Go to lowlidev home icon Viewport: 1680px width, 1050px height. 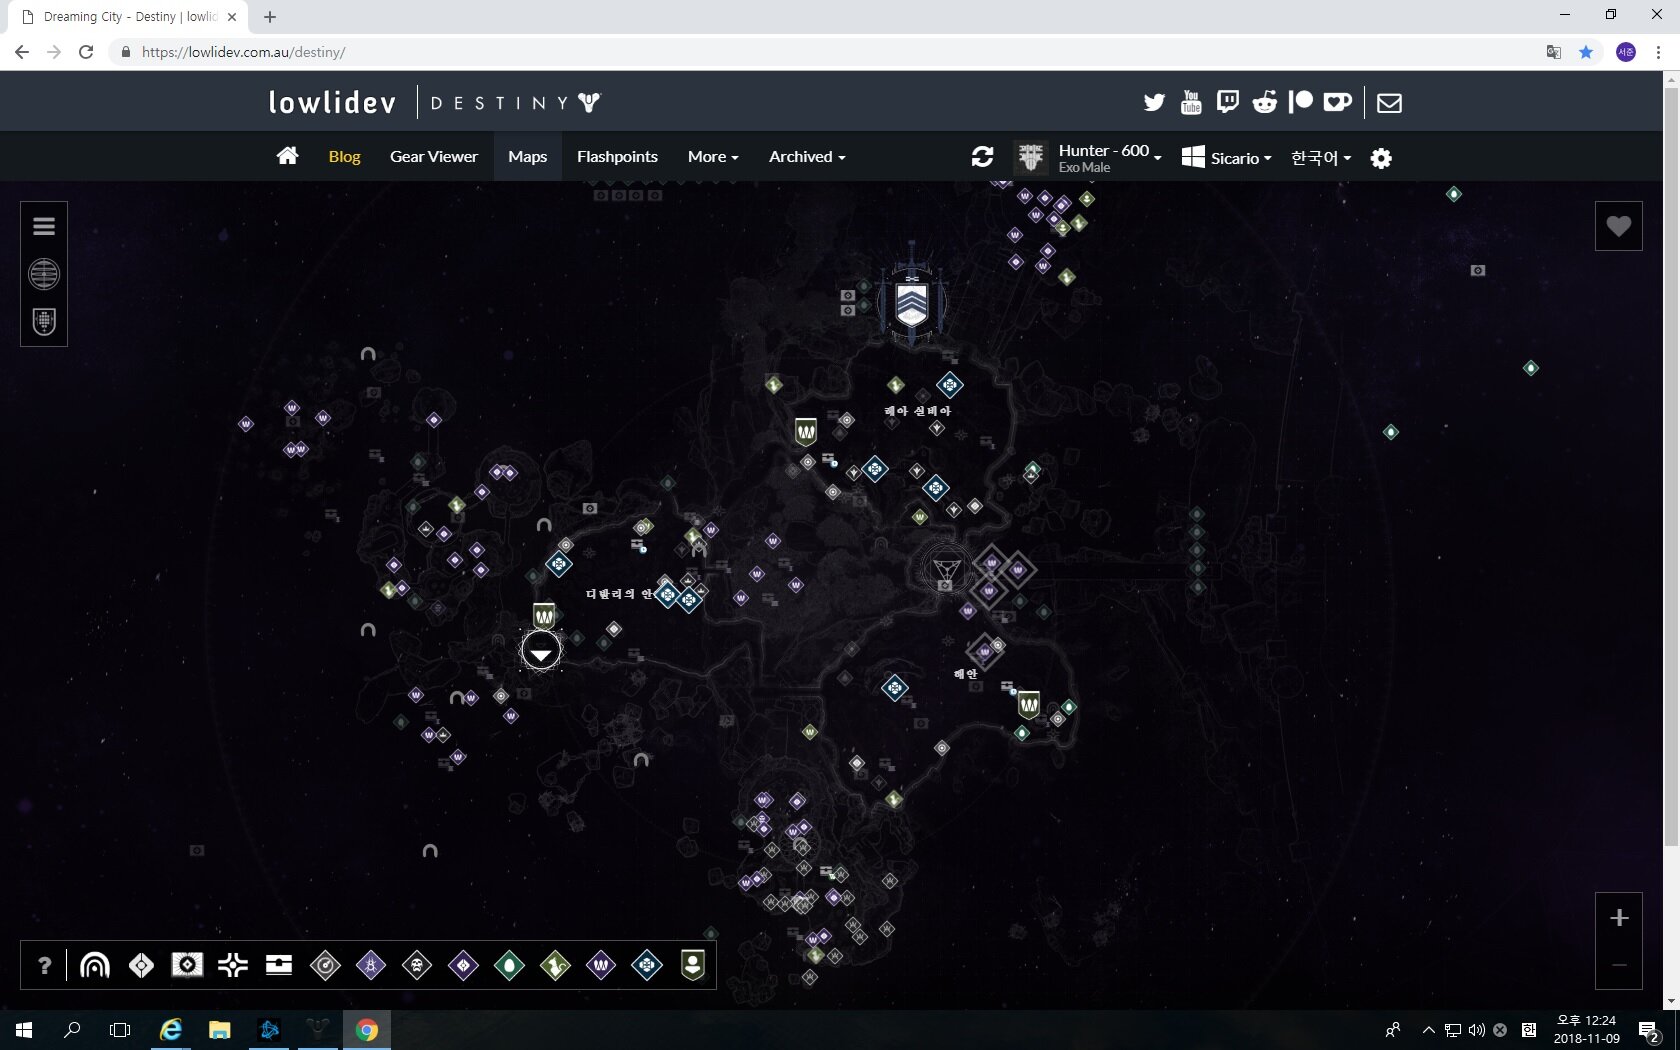288,156
